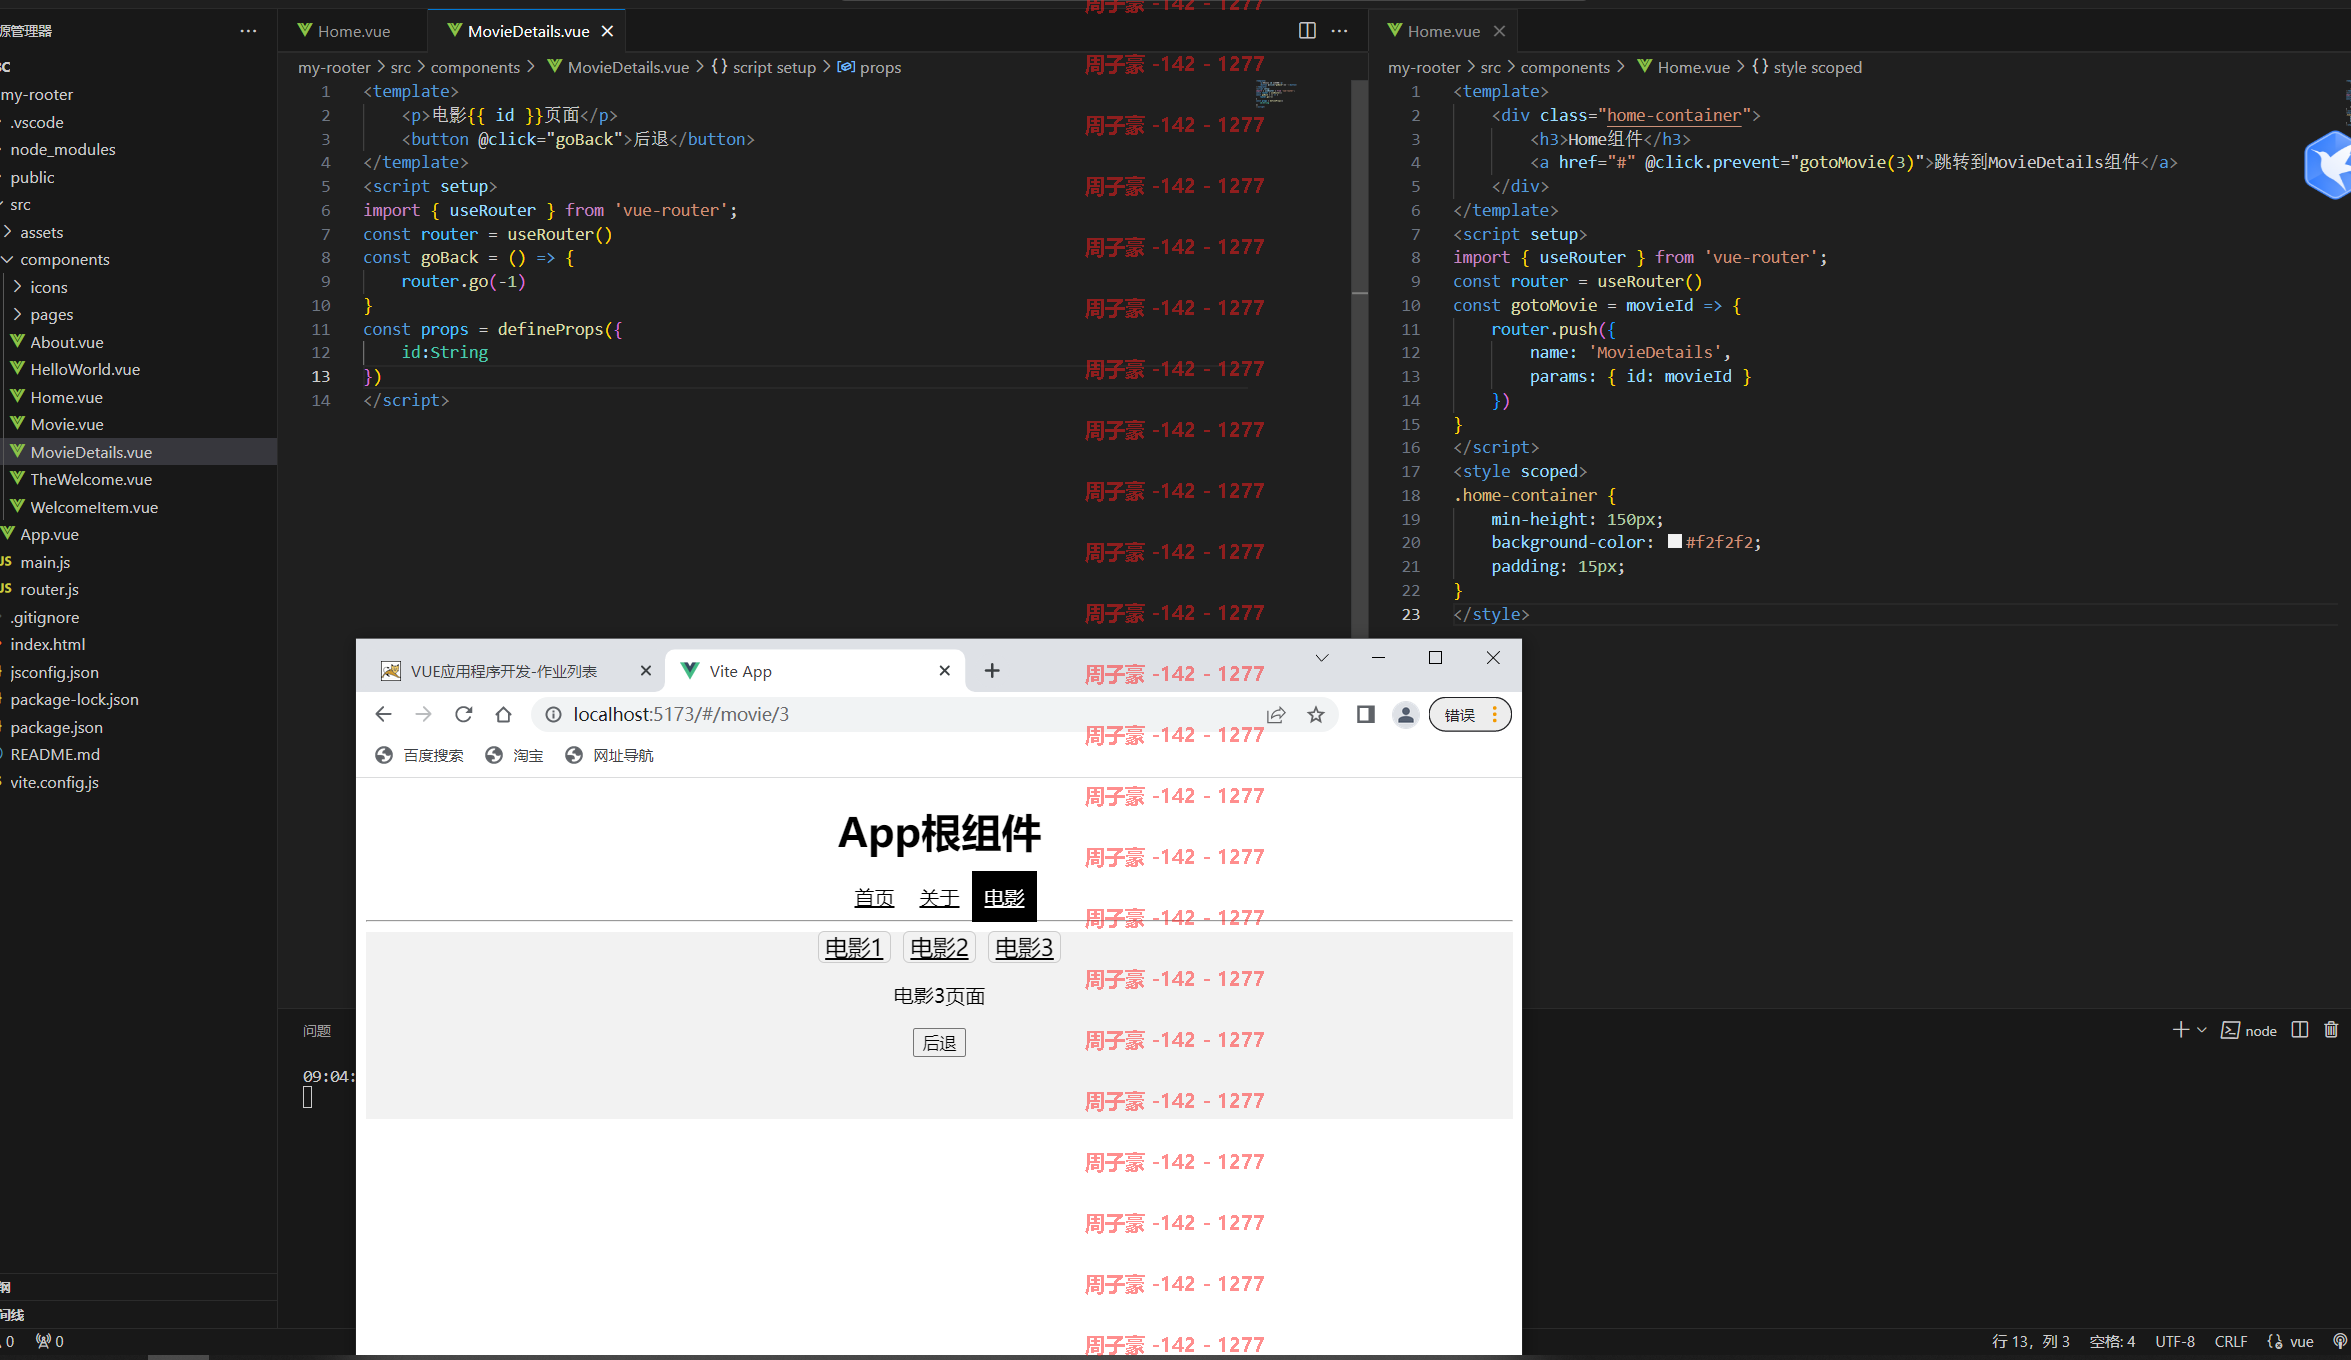Open package.json in explorer
This screenshot has width=2351, height=1360.
[138, 727]
